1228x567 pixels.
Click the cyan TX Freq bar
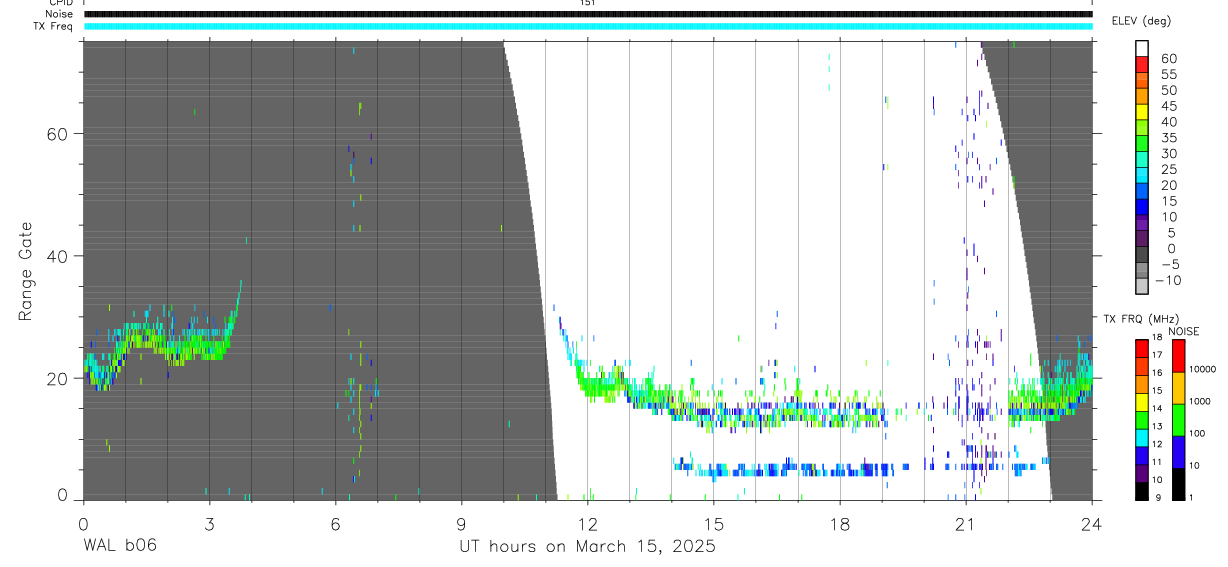pyautogui.click(x=588, y=26)
